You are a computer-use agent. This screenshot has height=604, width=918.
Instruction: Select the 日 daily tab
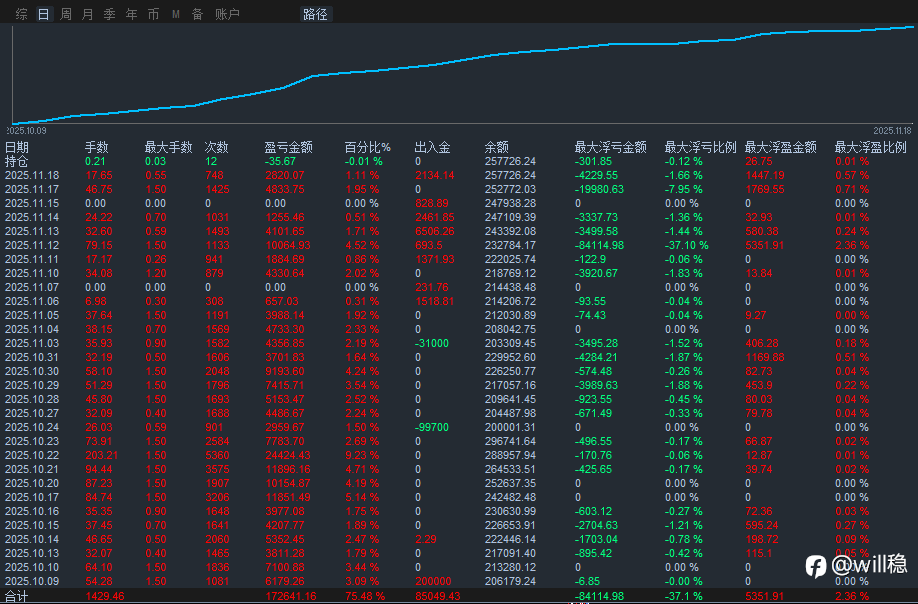(x=44, y=14)
